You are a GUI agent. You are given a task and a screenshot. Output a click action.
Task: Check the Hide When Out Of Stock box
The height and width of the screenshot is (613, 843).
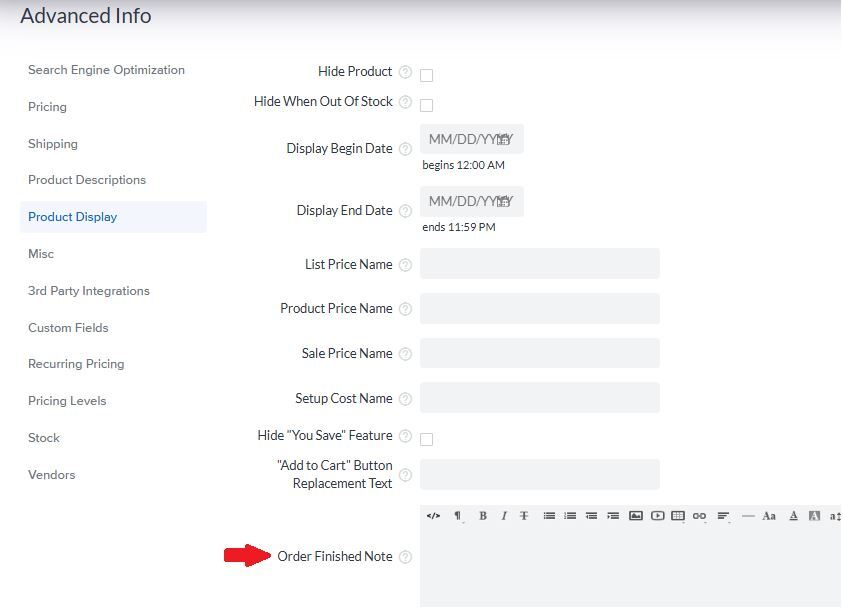pos(426,105)
